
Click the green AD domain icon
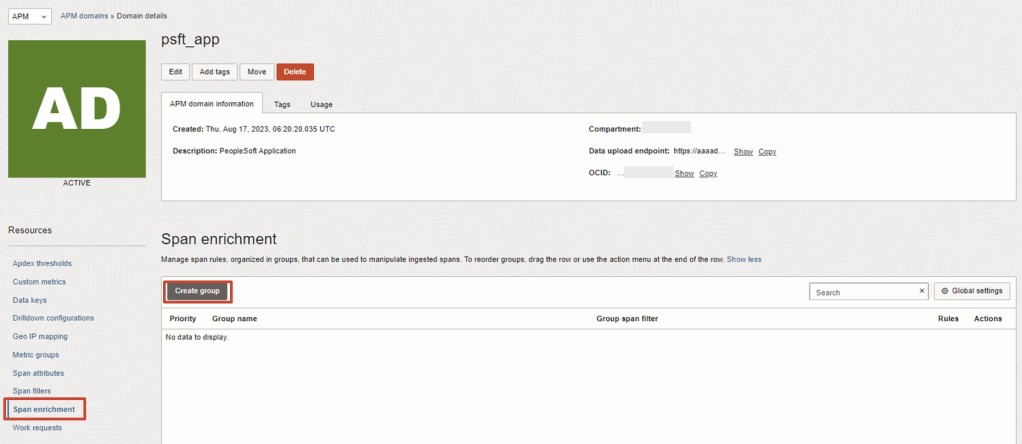(x=76, y=109)
